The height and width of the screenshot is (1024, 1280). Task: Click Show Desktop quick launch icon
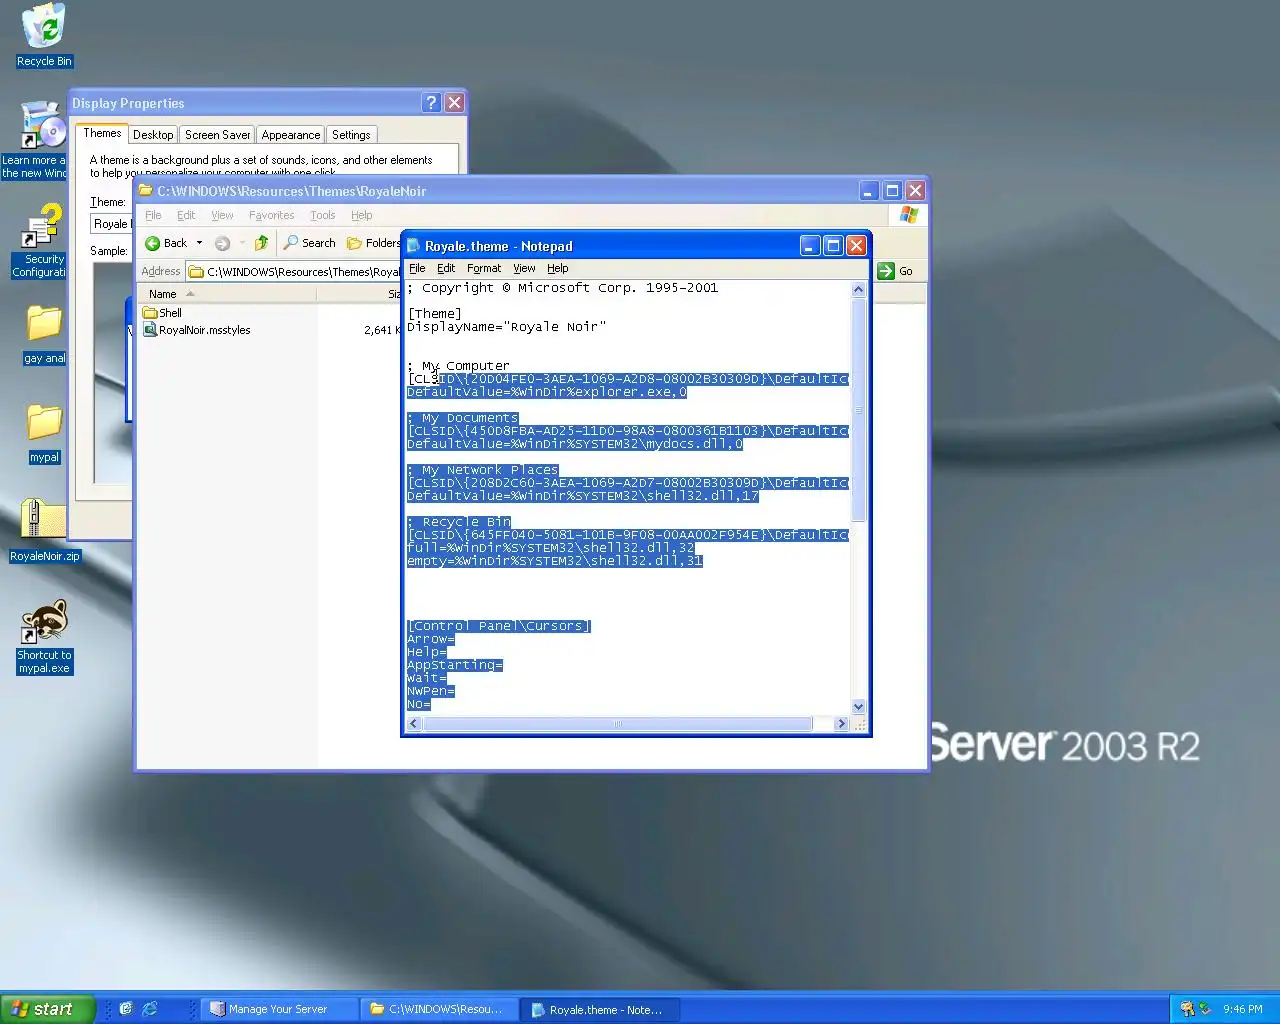(126, 1009)
